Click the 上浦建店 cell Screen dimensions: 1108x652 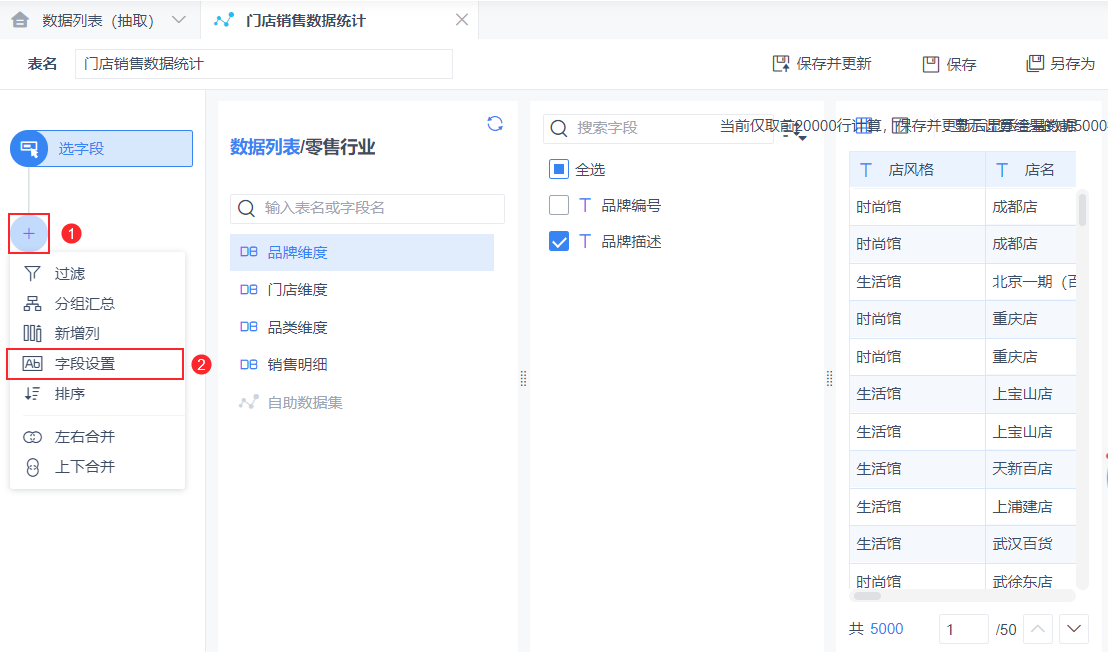click(1031, 506)
